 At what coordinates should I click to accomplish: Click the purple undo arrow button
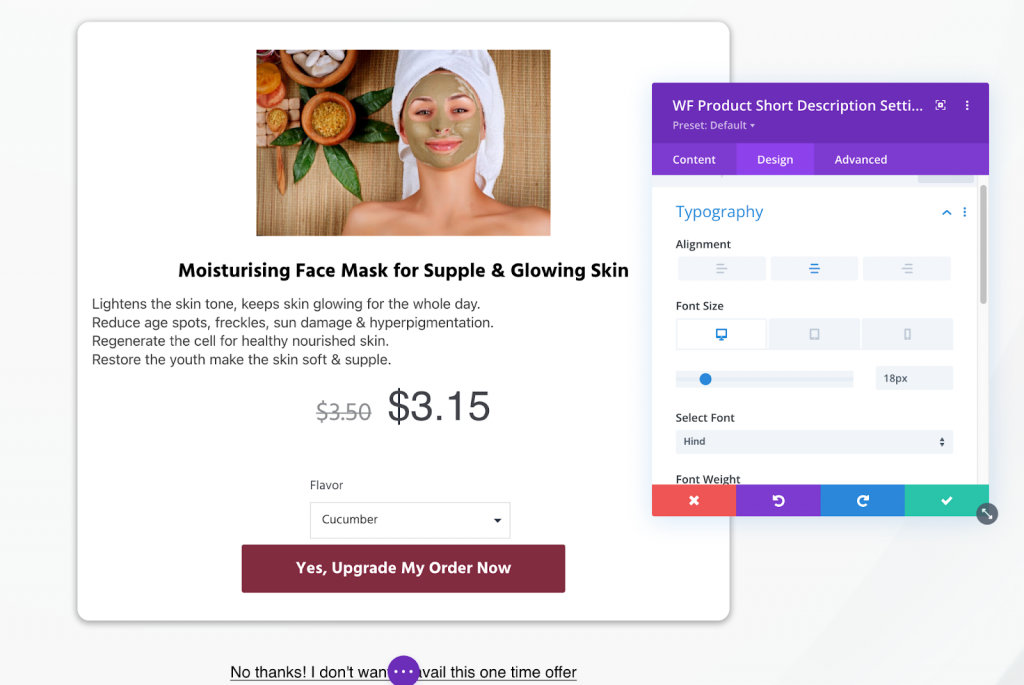pyautogui.click(x=778, y=500)
